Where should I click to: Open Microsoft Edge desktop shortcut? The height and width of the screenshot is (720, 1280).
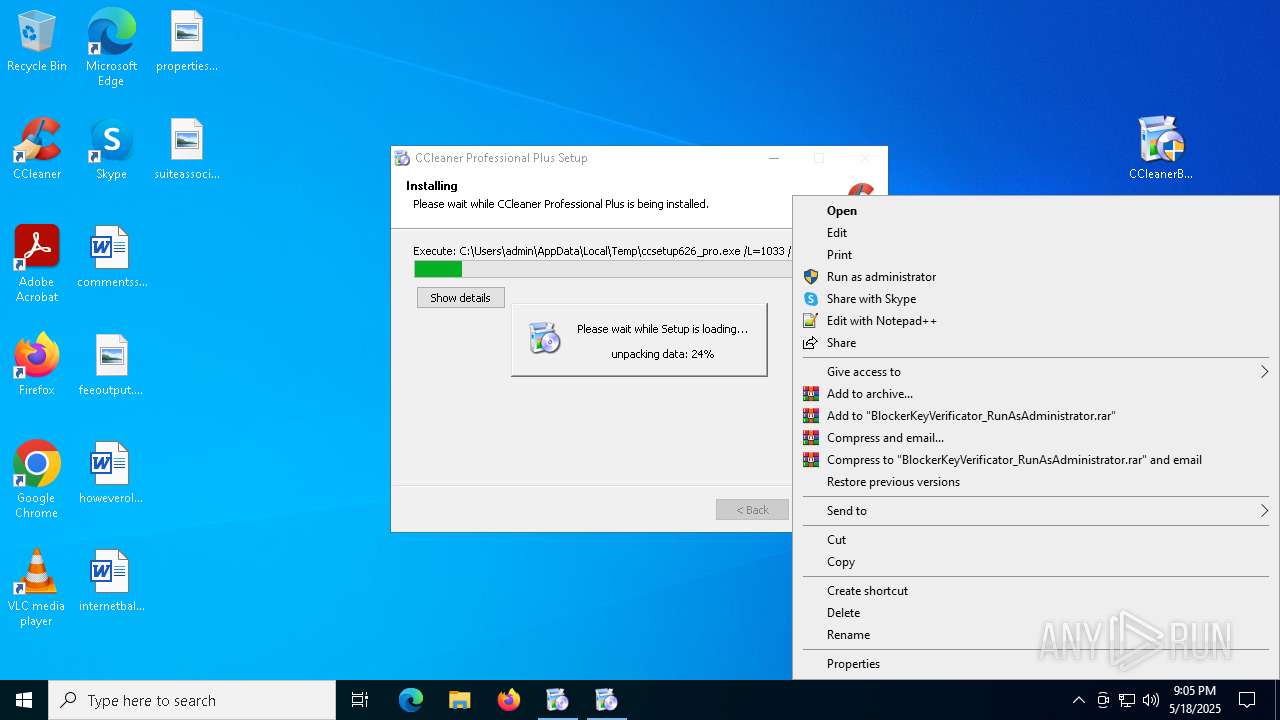[111, 48]
